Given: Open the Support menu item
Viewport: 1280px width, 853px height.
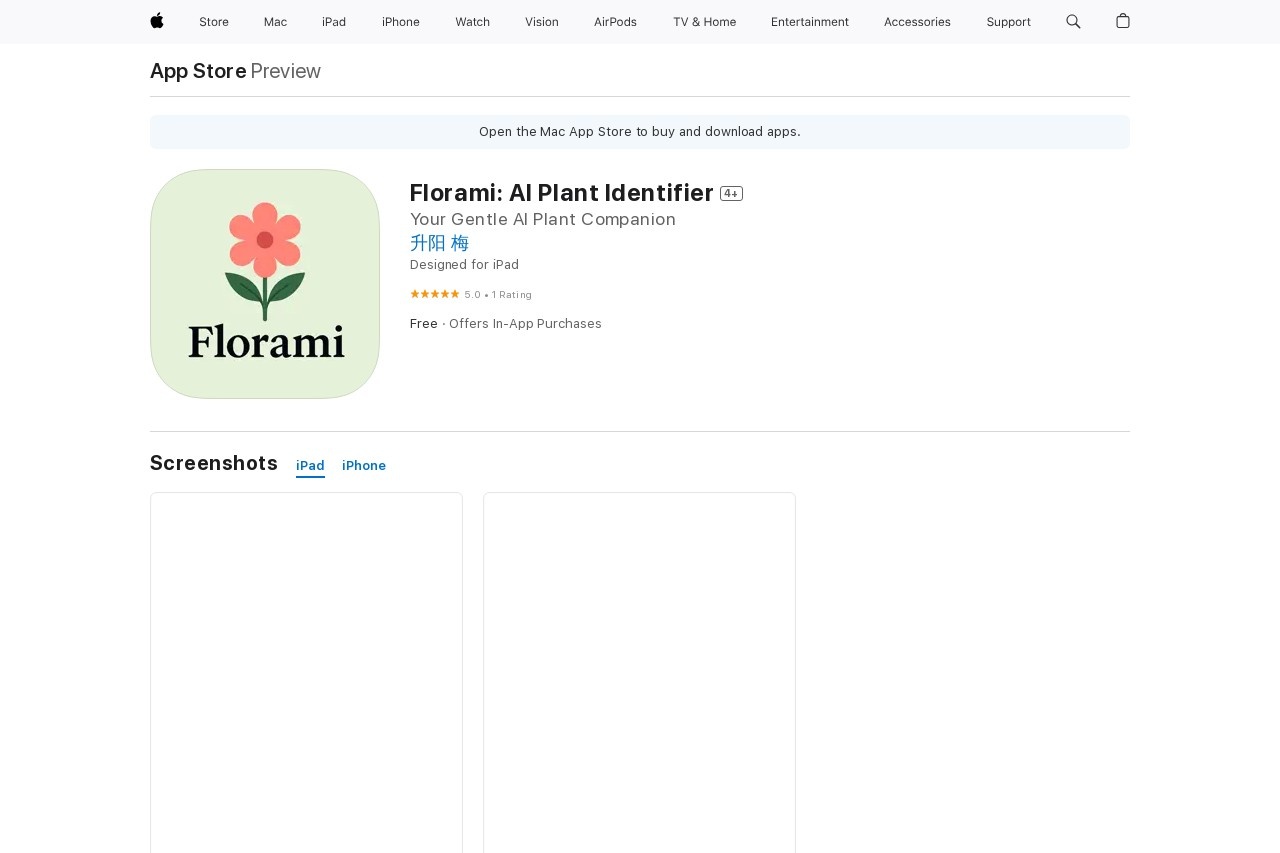Looking at the screenshot, I should (1008, 22).
